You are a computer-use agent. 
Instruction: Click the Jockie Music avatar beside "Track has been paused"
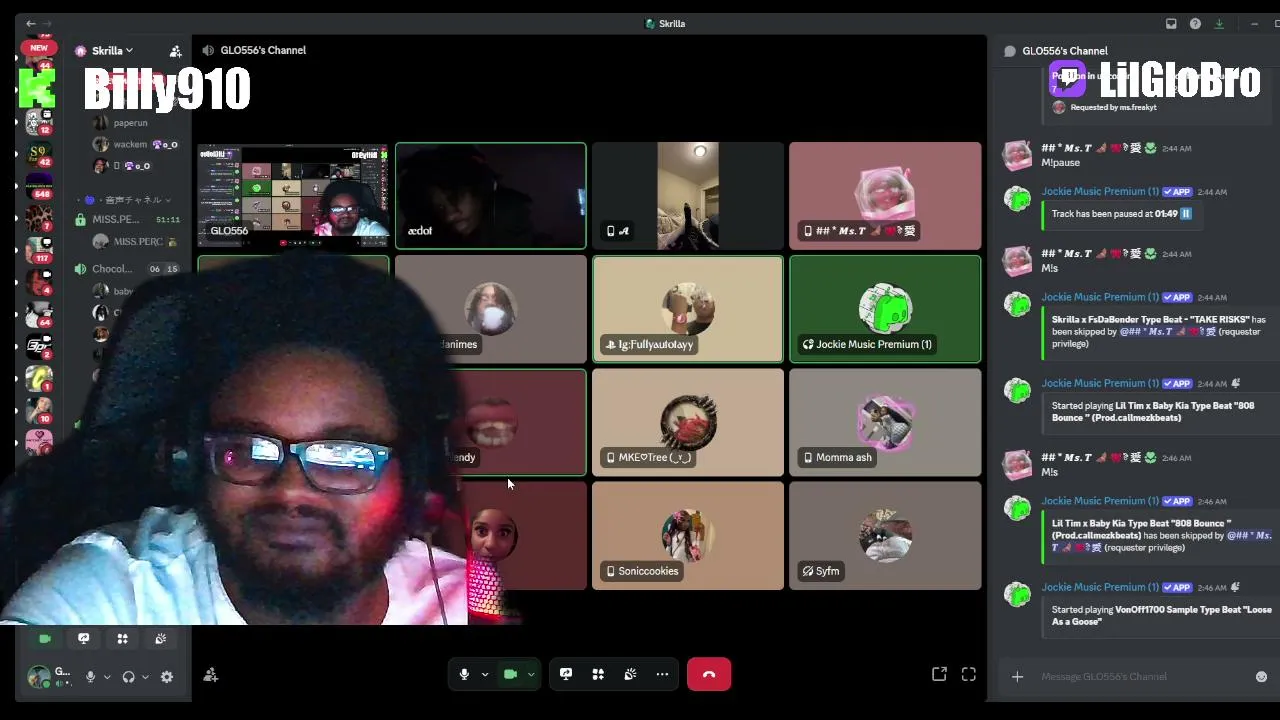(x=1018, y=199)
